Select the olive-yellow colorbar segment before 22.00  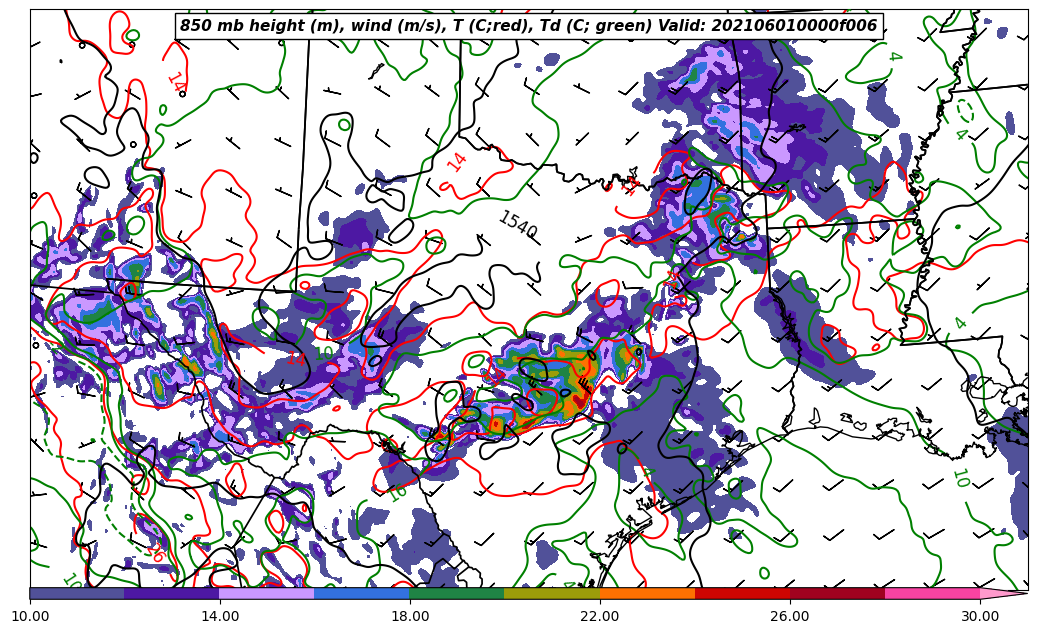pyautogui.click(x=552, y=593)
